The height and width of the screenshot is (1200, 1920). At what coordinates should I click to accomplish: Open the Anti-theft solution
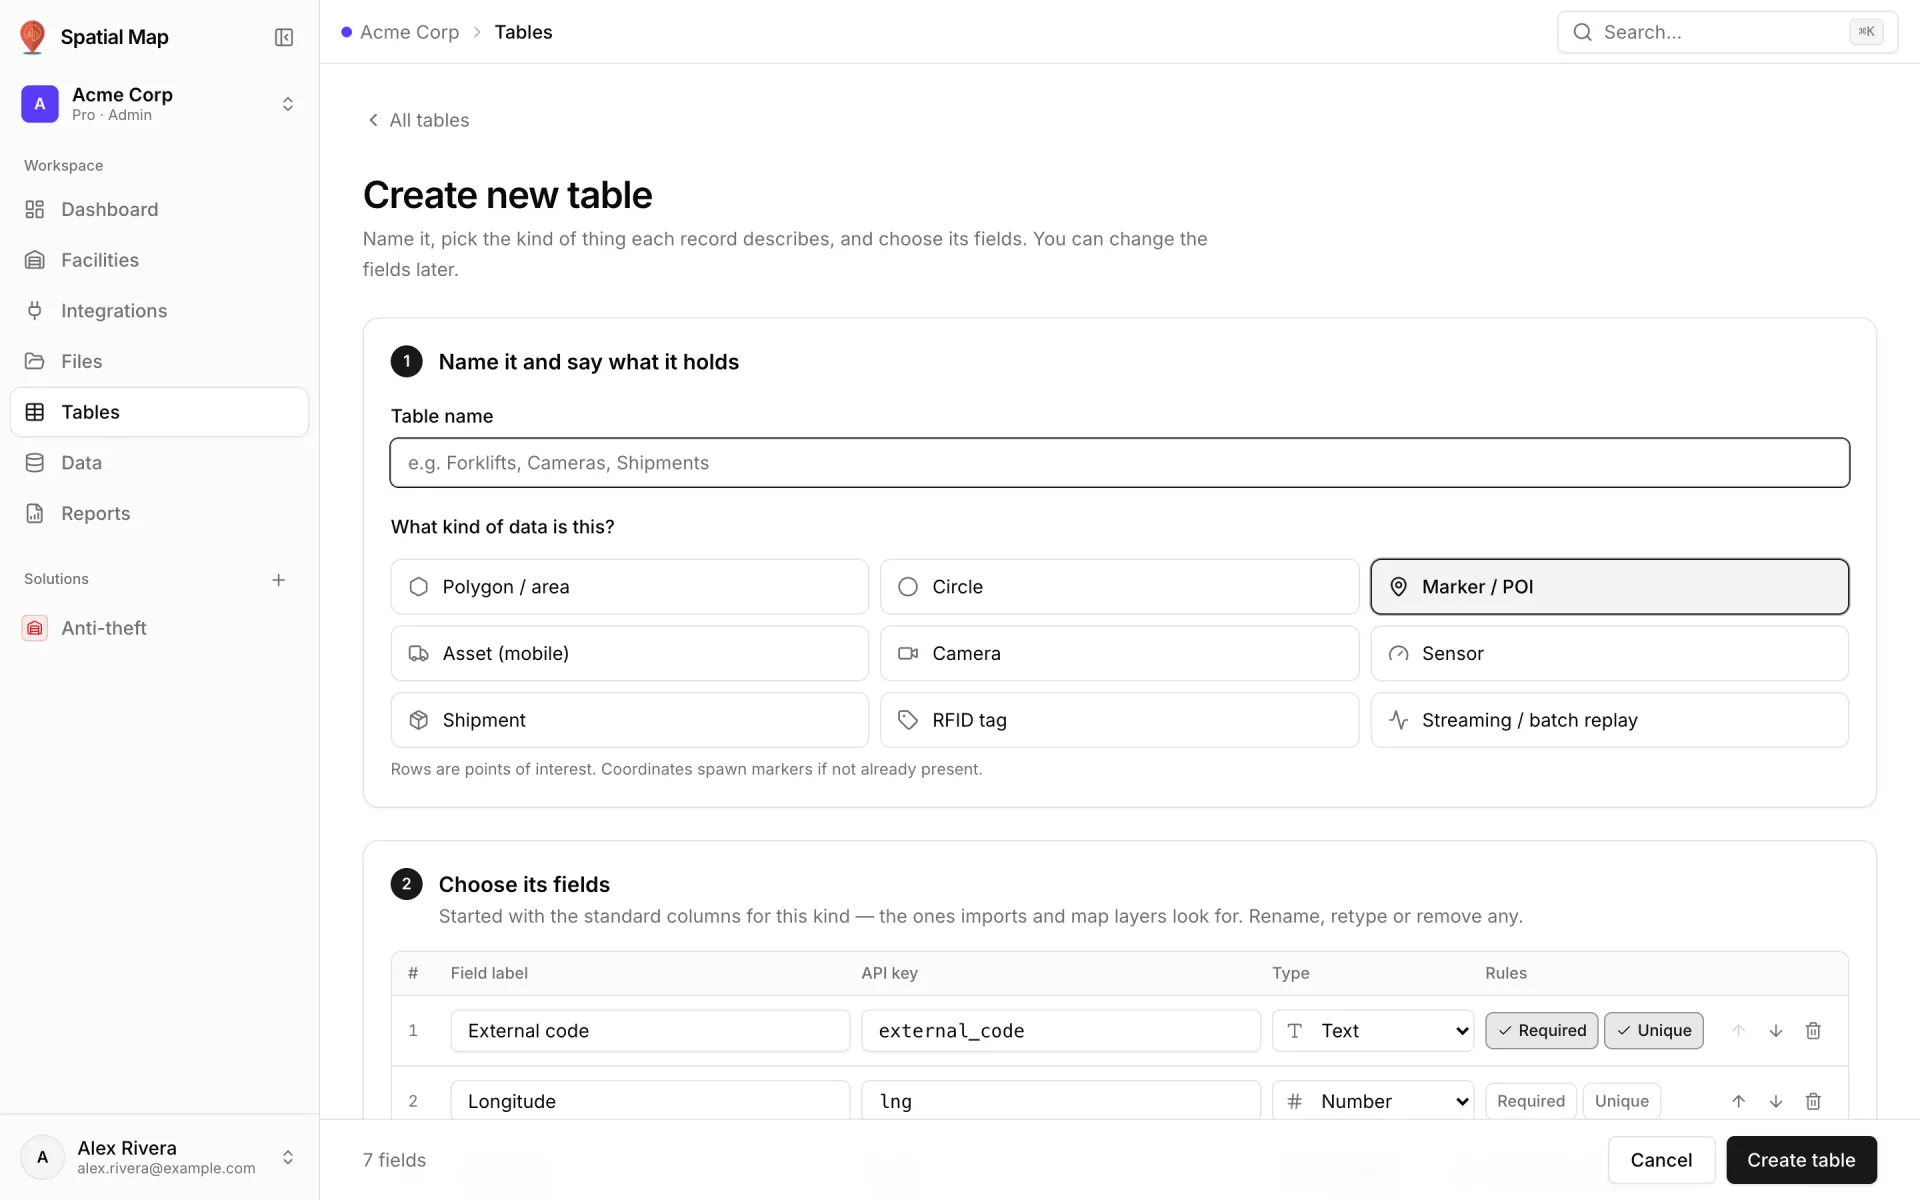(159, 628)
